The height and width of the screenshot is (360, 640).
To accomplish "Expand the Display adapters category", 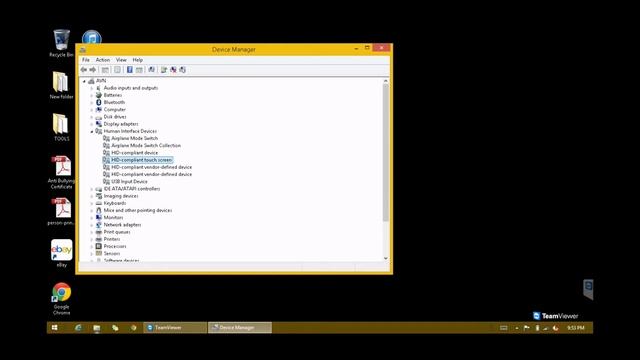I will 92,124.
